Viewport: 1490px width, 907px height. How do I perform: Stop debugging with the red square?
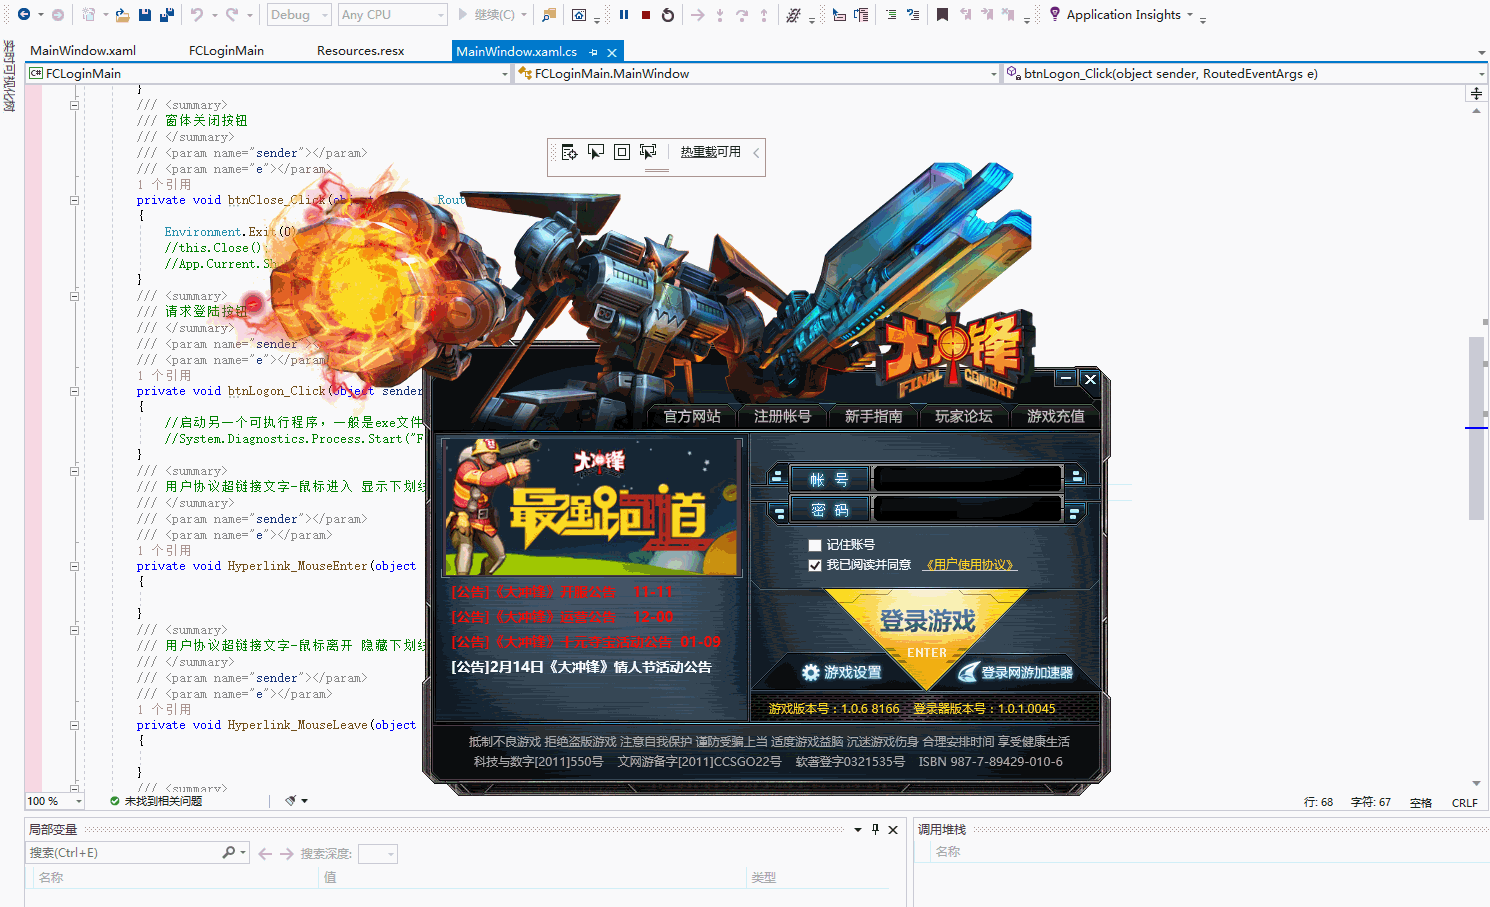[646, 15]
